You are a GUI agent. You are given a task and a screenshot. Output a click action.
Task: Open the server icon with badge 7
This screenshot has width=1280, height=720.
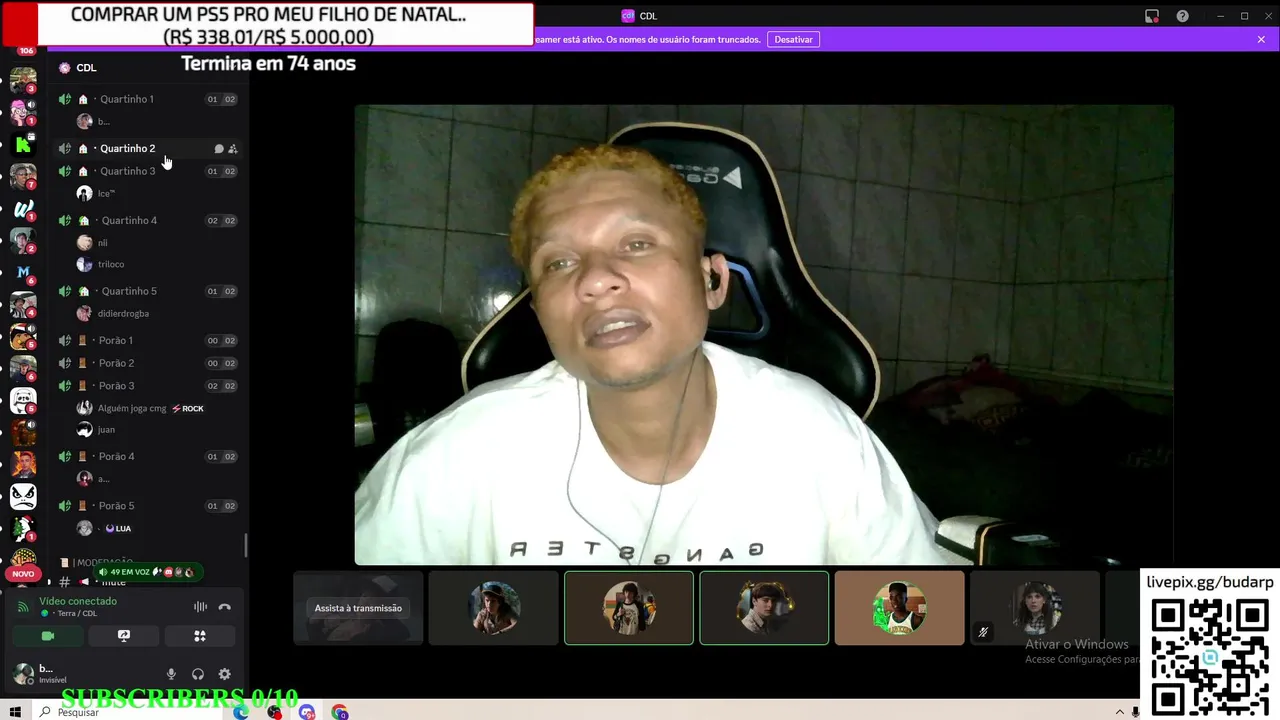(x=23, y=177)
